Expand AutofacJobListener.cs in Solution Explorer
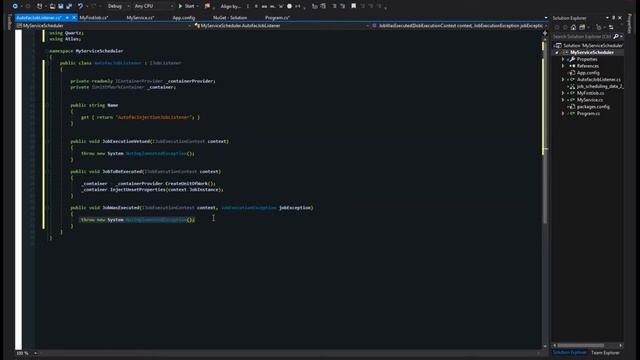The image size is (640, 360). point(563,80)
